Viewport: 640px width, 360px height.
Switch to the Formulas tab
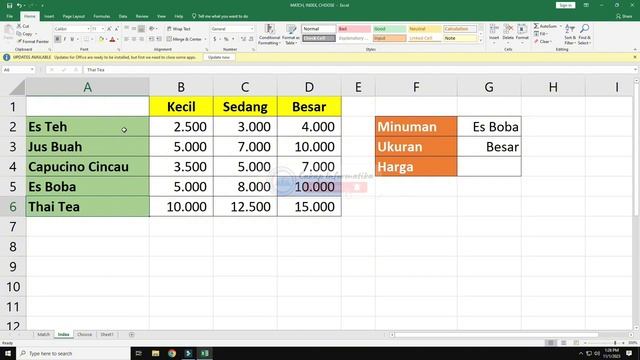click(102, 16)
